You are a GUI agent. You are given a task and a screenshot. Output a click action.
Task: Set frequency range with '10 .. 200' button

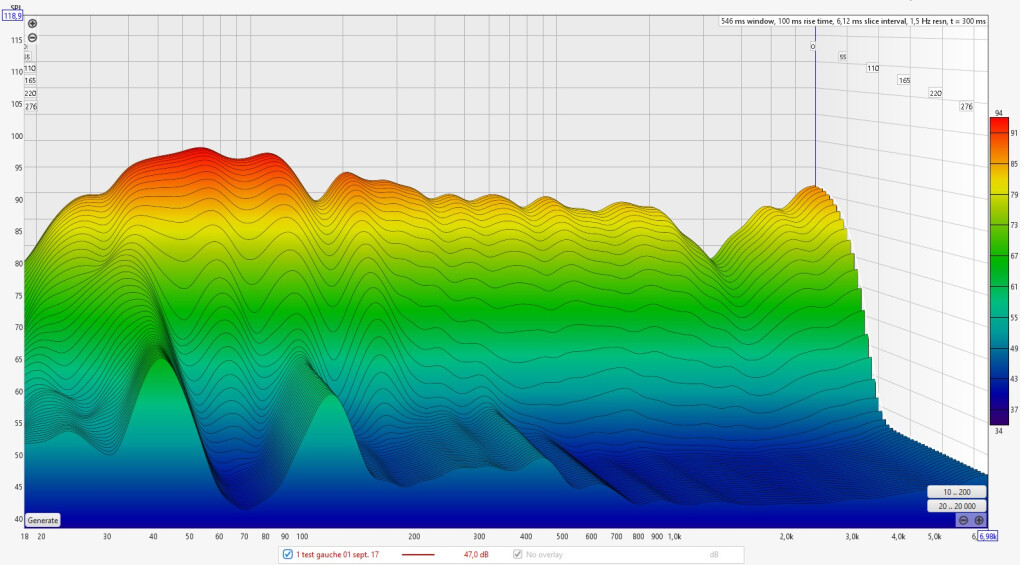957,492
